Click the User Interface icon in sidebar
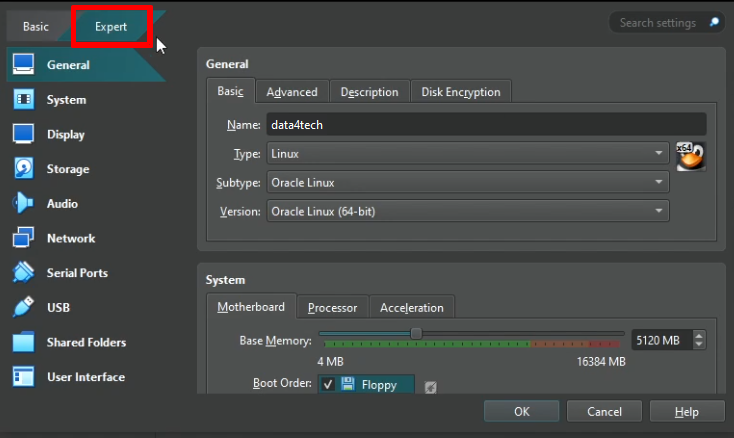 click(23, 376)
